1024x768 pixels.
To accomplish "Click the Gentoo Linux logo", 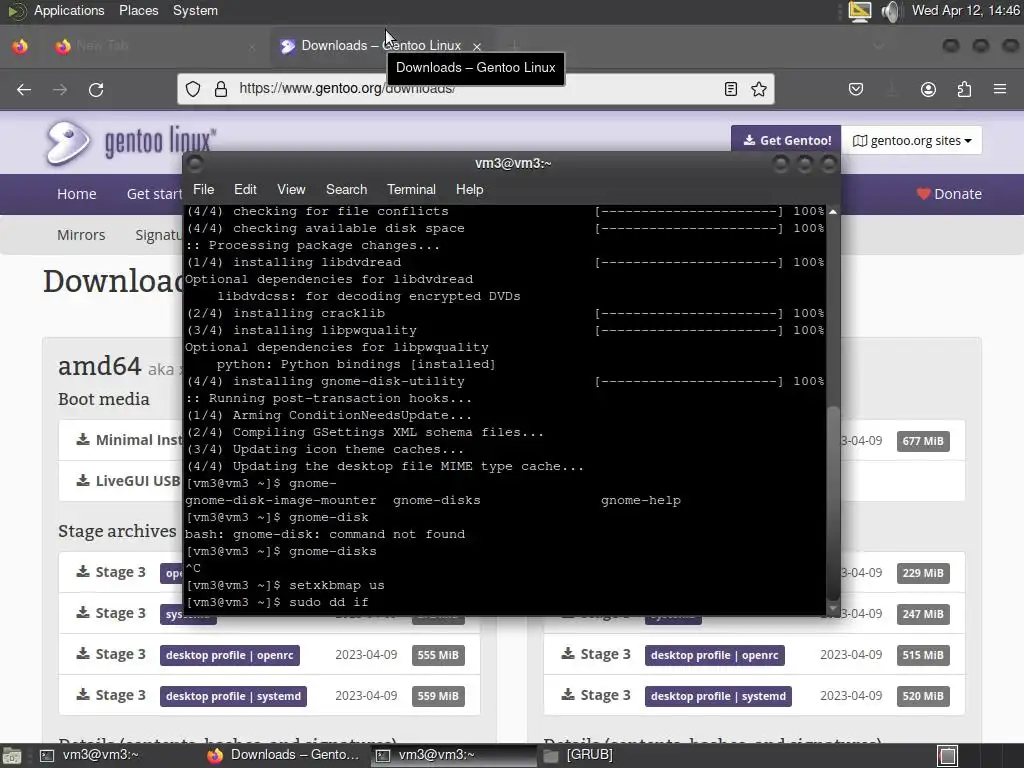I will 131,142.
